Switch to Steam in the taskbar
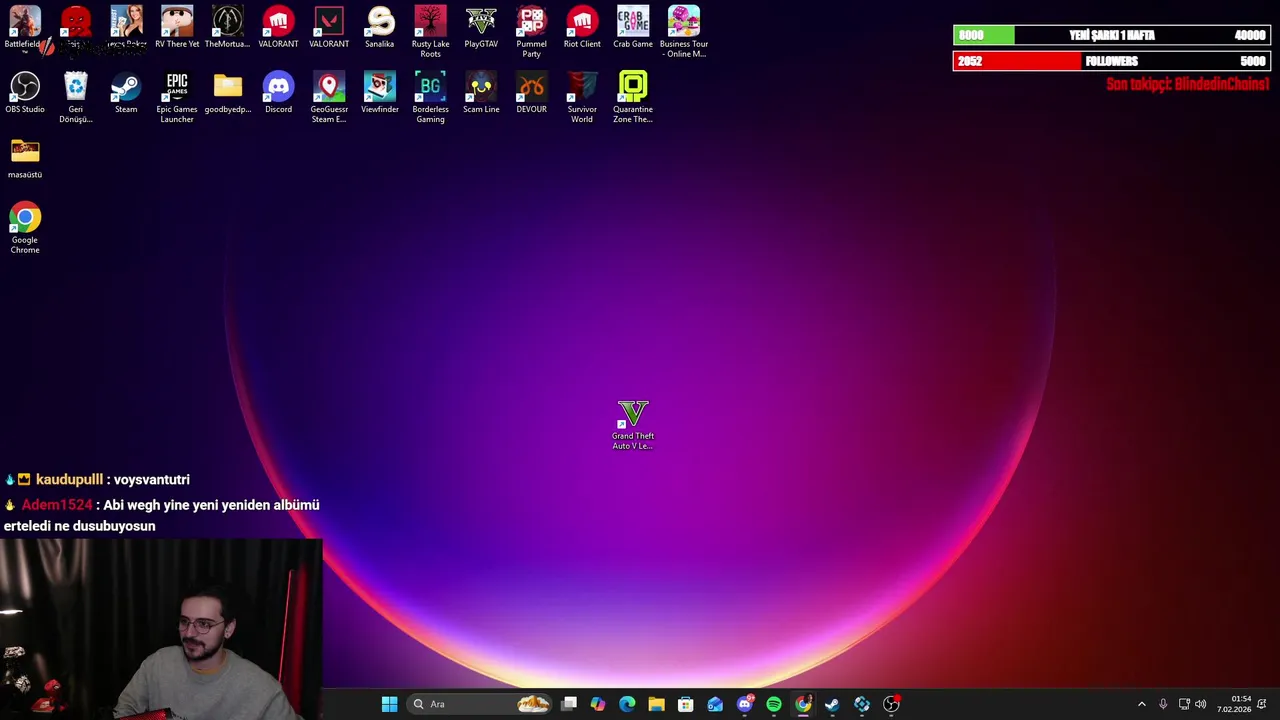 [832, 704]
